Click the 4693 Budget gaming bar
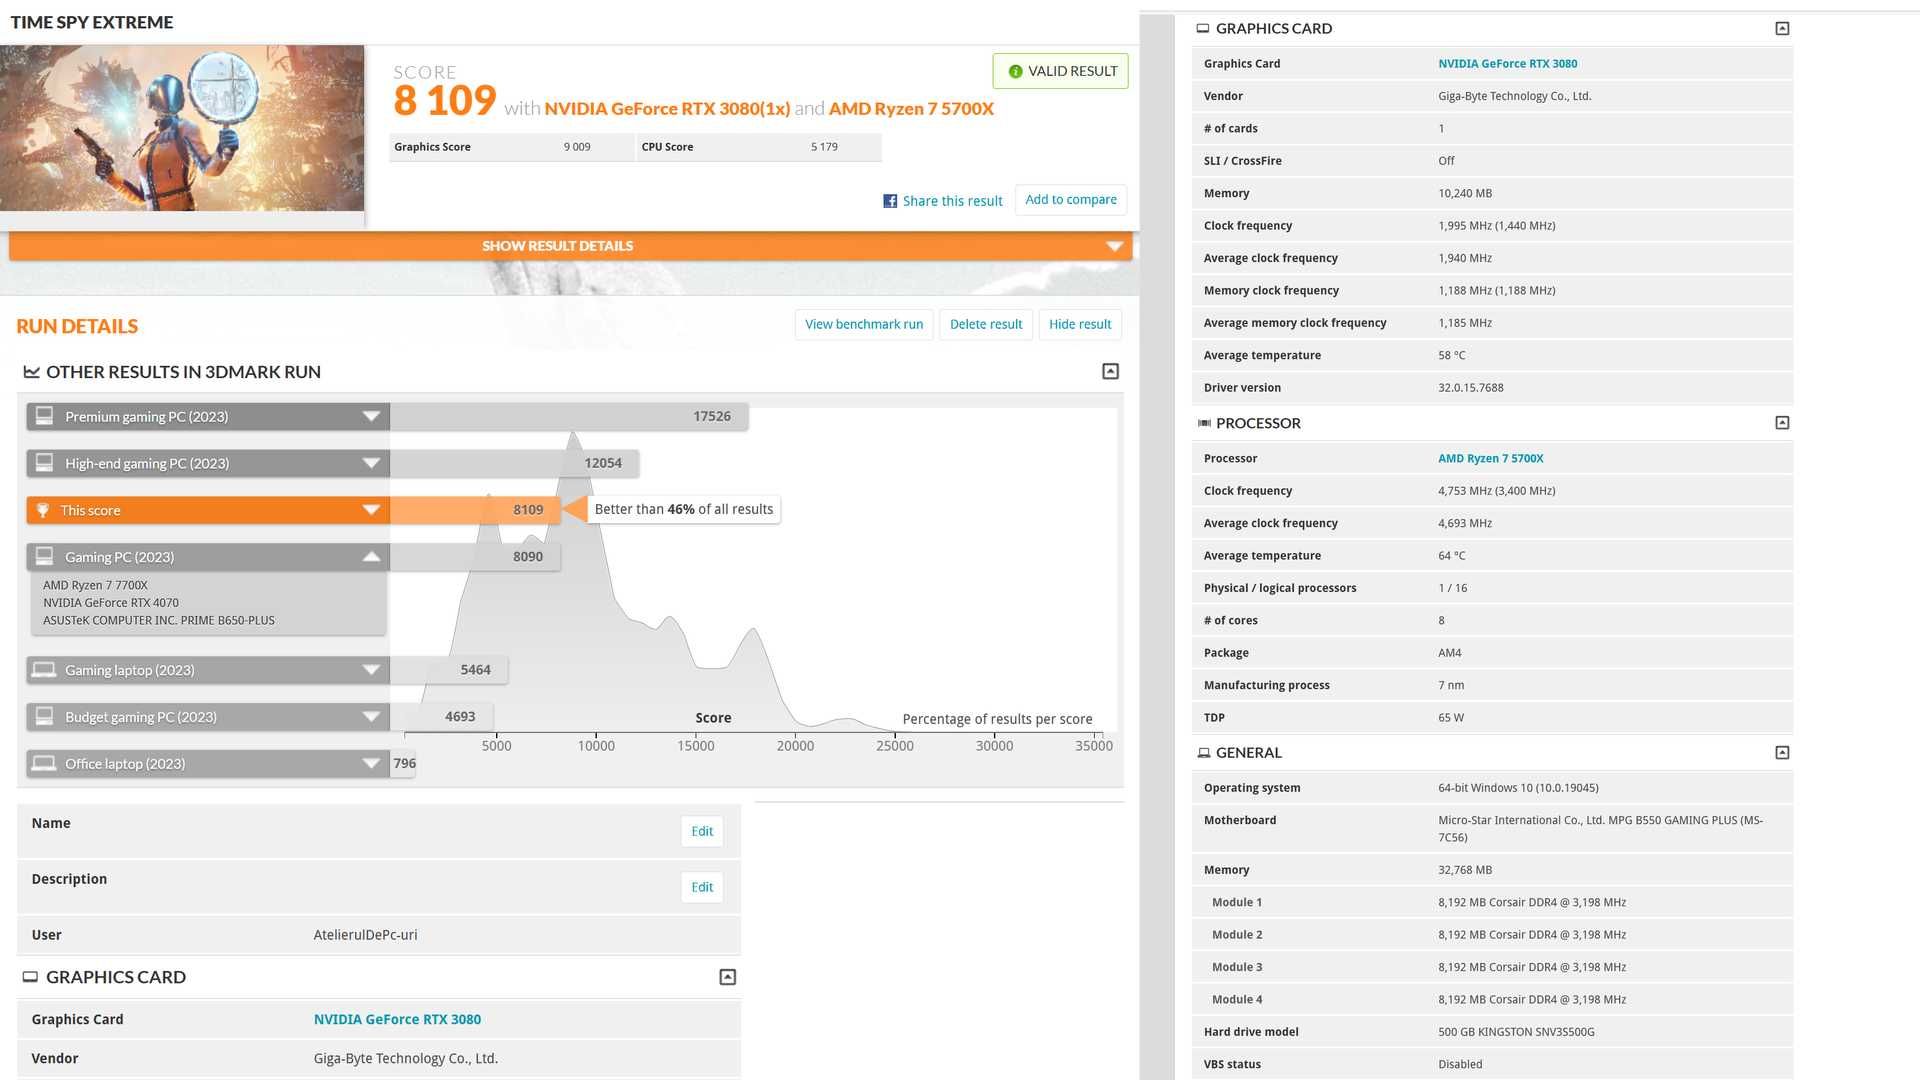This screenshot has width=1920, height=1080. [x=441, y=716]
